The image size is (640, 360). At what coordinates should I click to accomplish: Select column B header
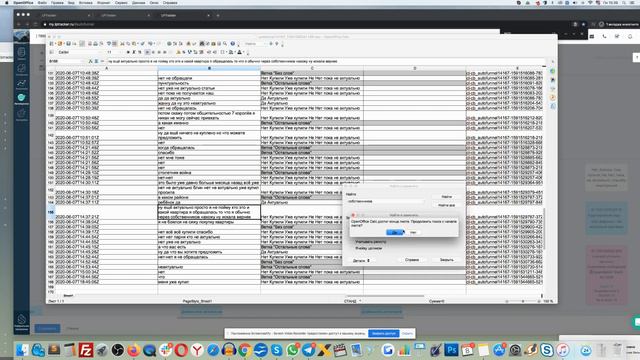(x=209, y=68)
